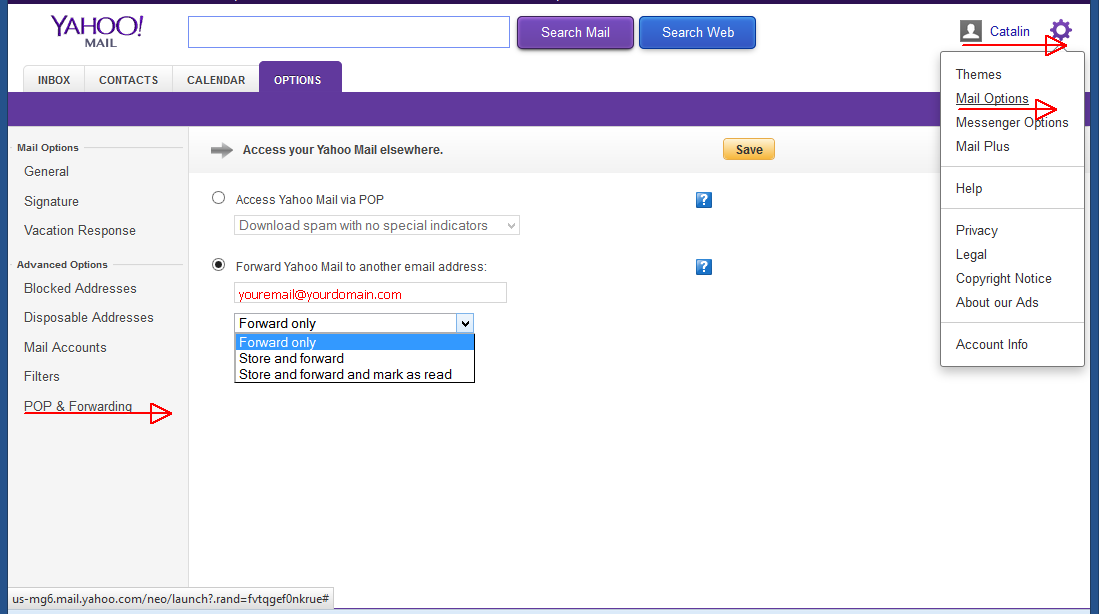This screenshot has width=1099, height=614.
Task: Choose 'Store and forward' option
Action: [355, 358]
